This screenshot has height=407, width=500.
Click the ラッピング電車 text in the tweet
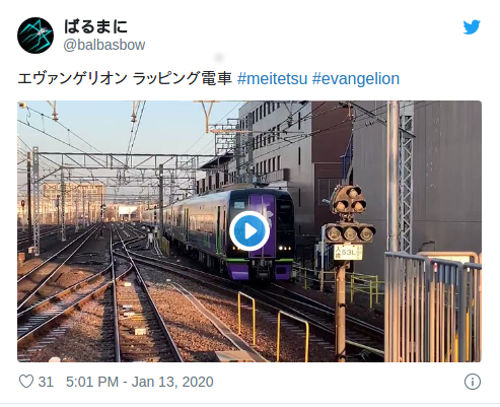(182, 79)
